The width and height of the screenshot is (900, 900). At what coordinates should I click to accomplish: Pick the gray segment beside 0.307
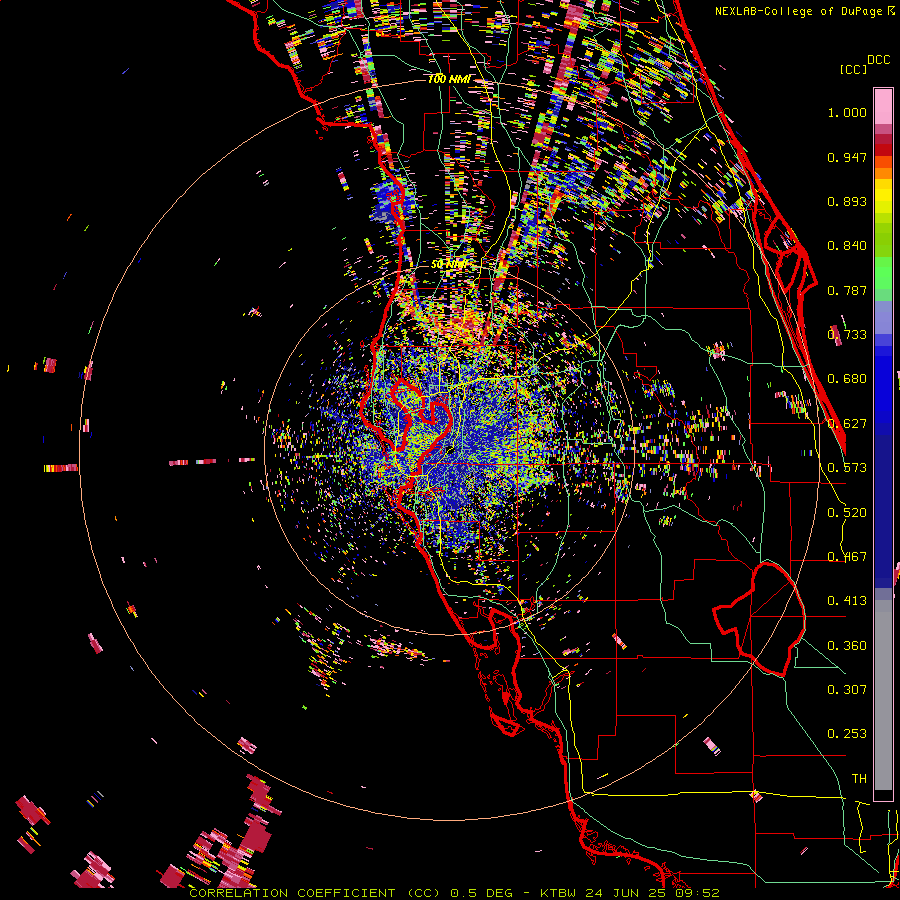coord(883,695)
